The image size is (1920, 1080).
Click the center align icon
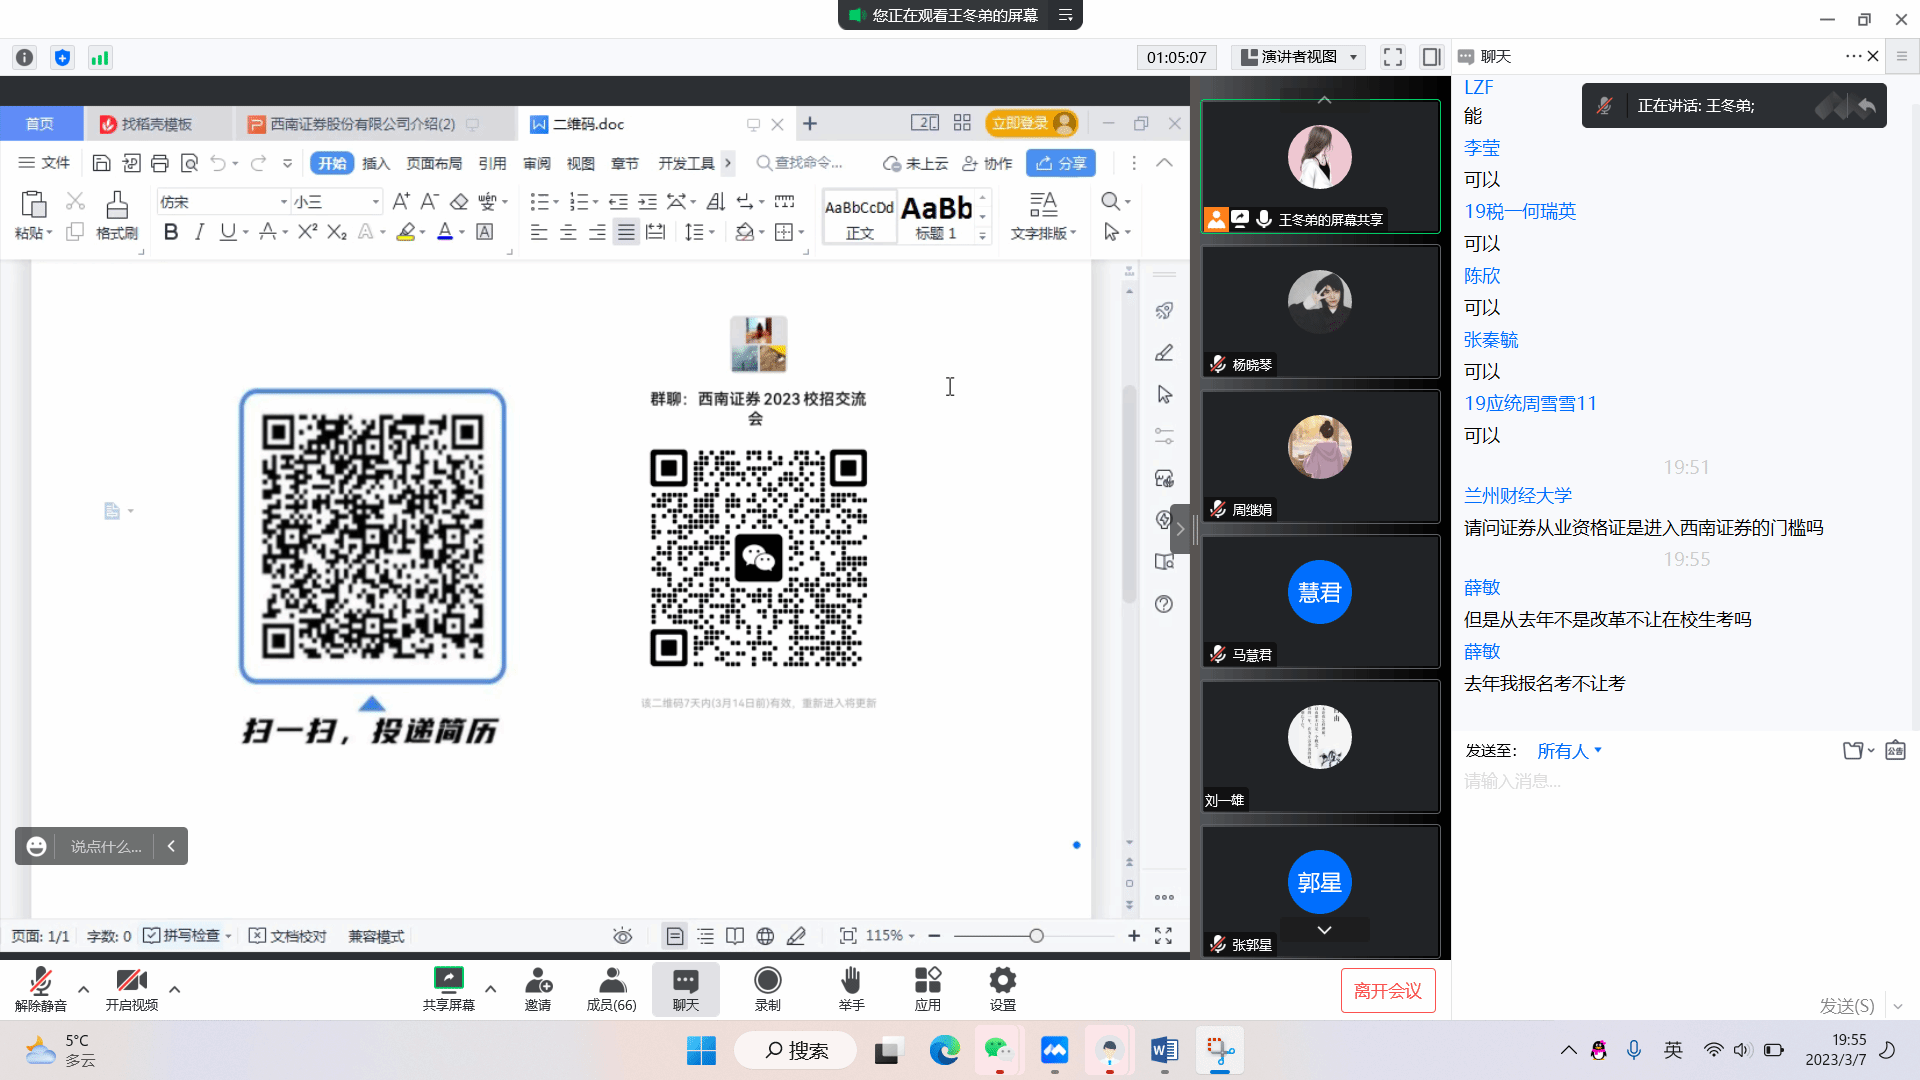pyautogui.click(x=568, y=232)
